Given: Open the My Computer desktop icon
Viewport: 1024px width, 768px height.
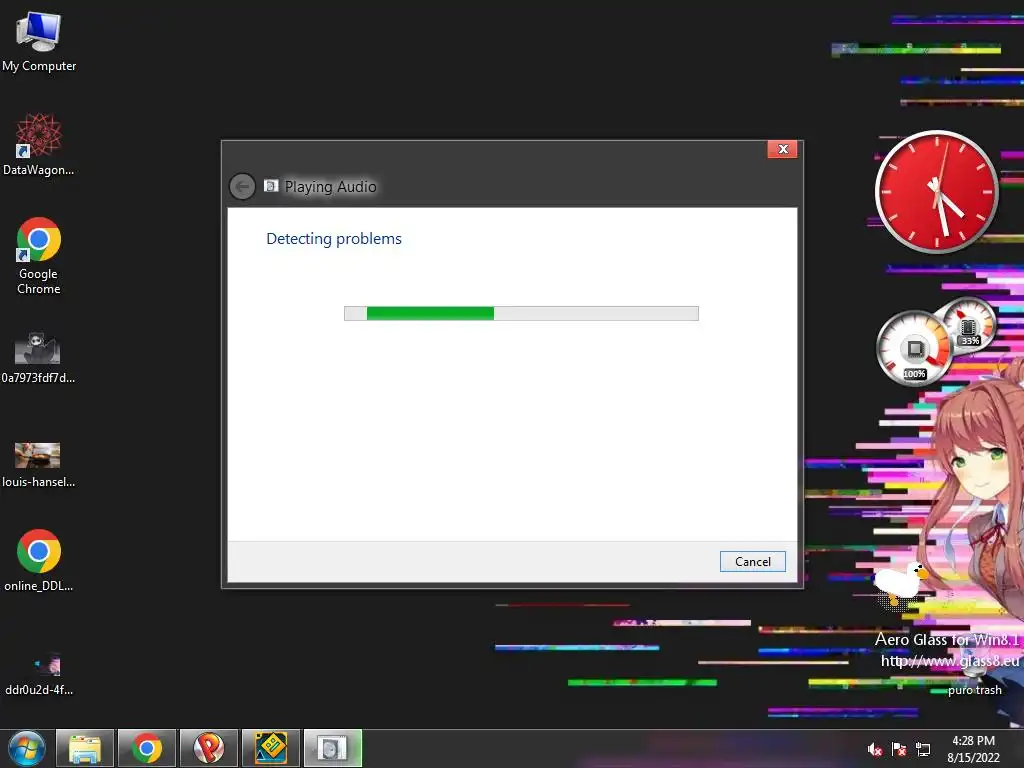Looking at the screenshot, I should coord(39,40).
